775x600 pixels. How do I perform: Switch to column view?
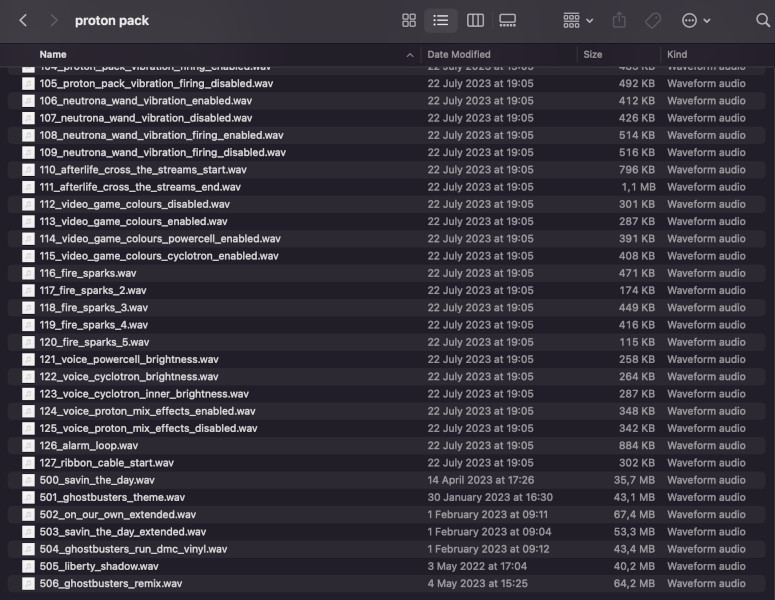[x=475, y=21]
